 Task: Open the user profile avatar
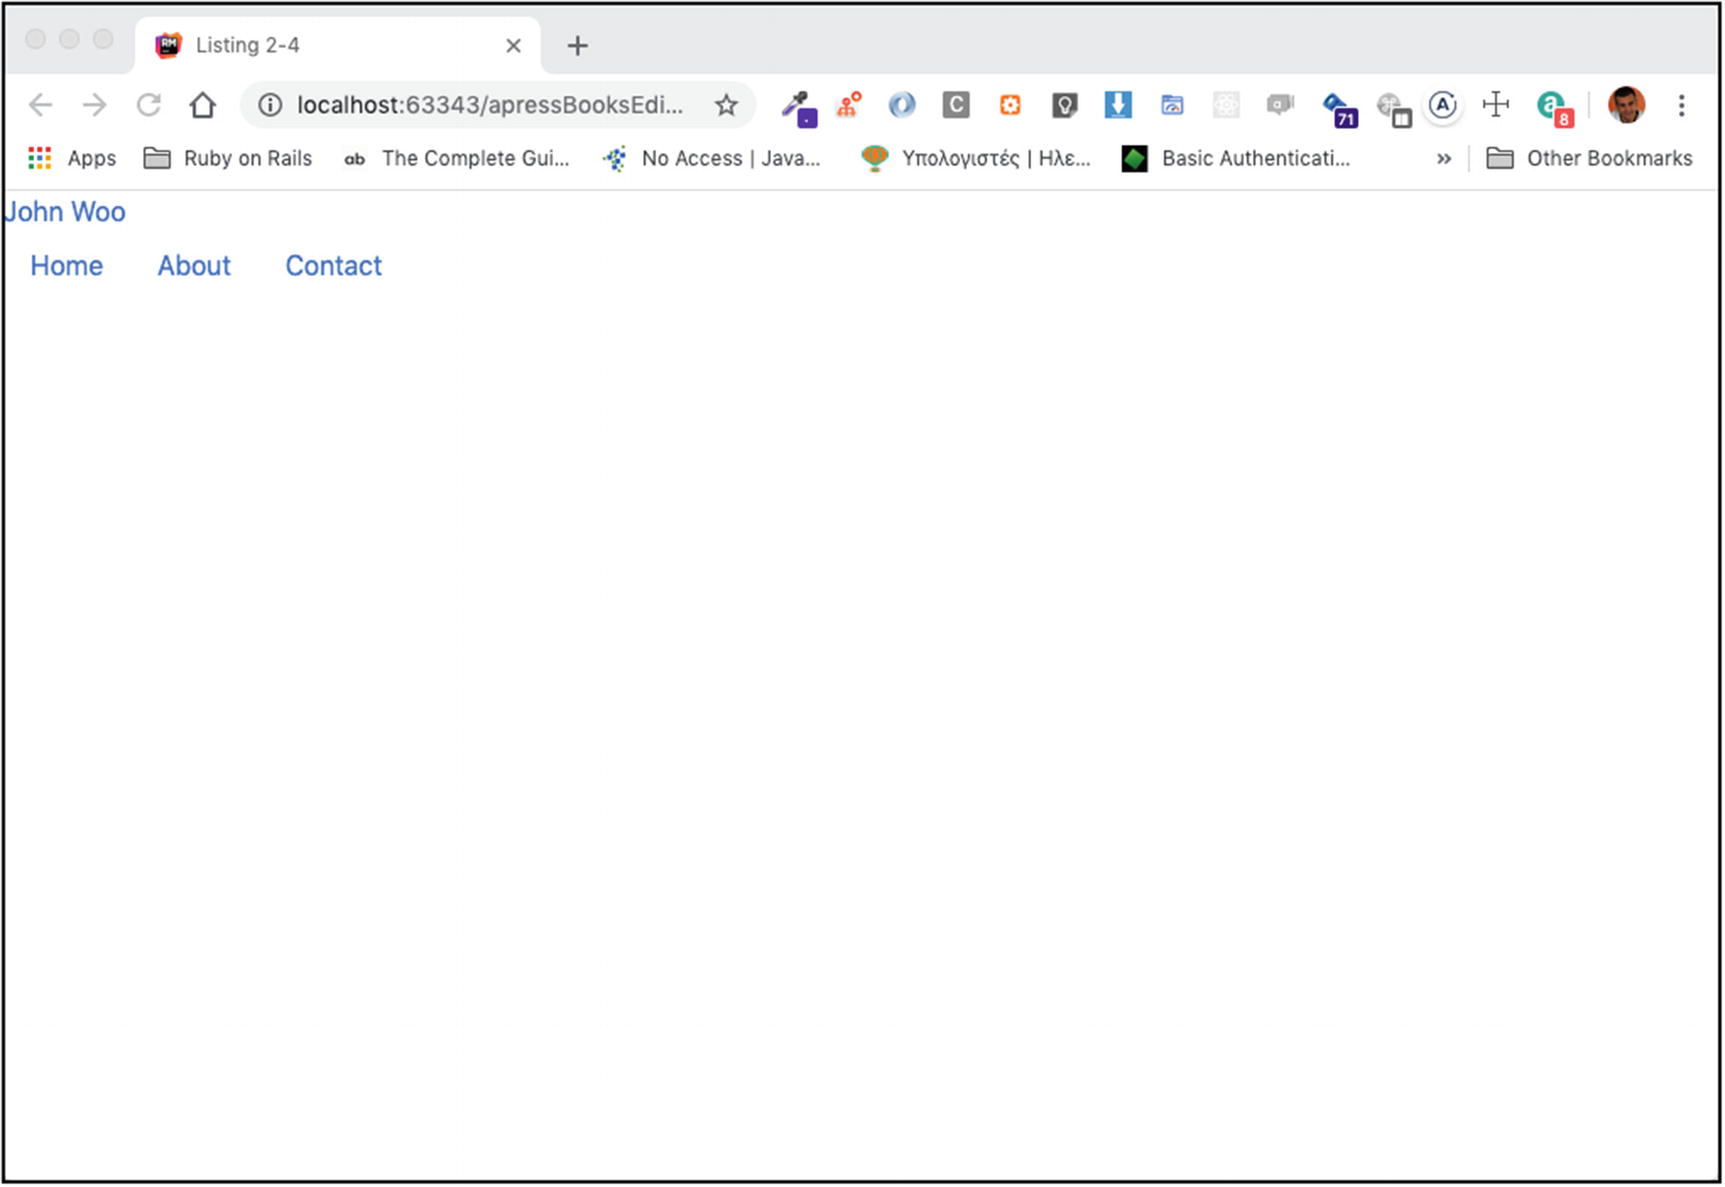point(1626,105)
